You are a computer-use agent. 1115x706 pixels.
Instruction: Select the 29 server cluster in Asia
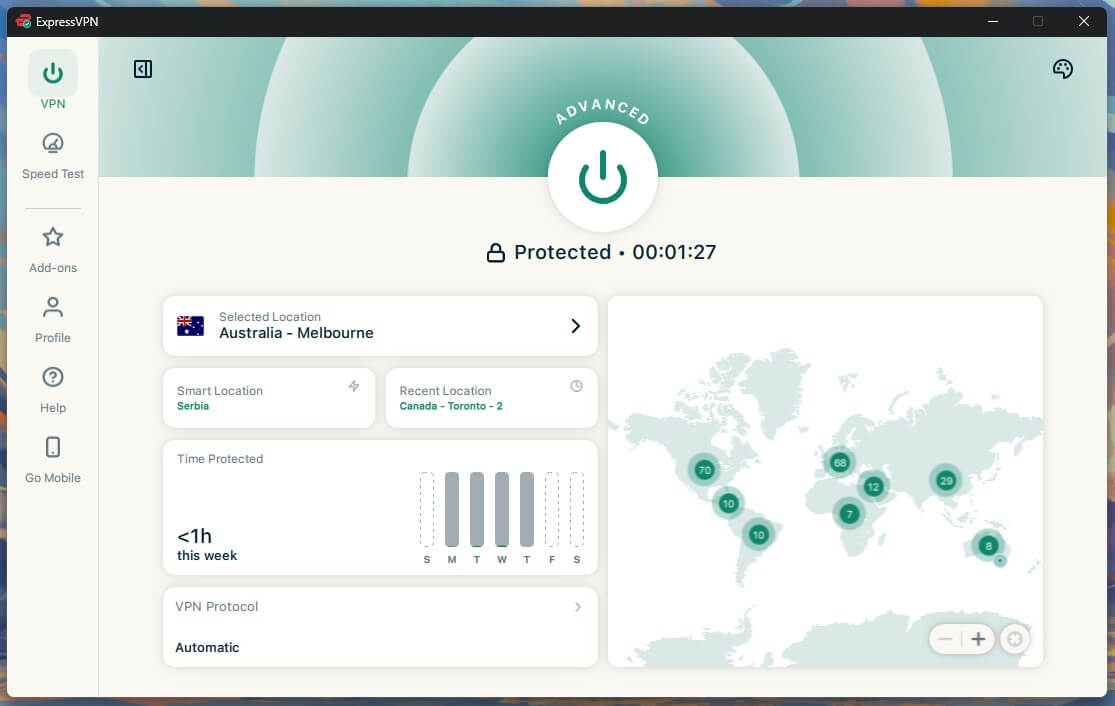tap(946, 481)
